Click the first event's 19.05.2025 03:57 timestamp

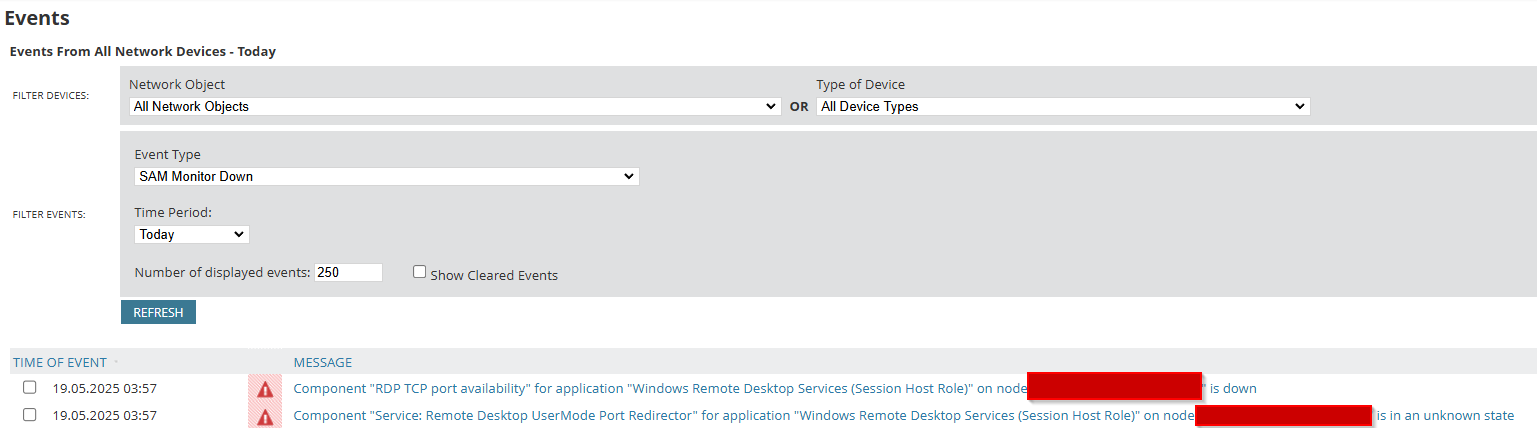pyautogui.click(x=105, y=388)
